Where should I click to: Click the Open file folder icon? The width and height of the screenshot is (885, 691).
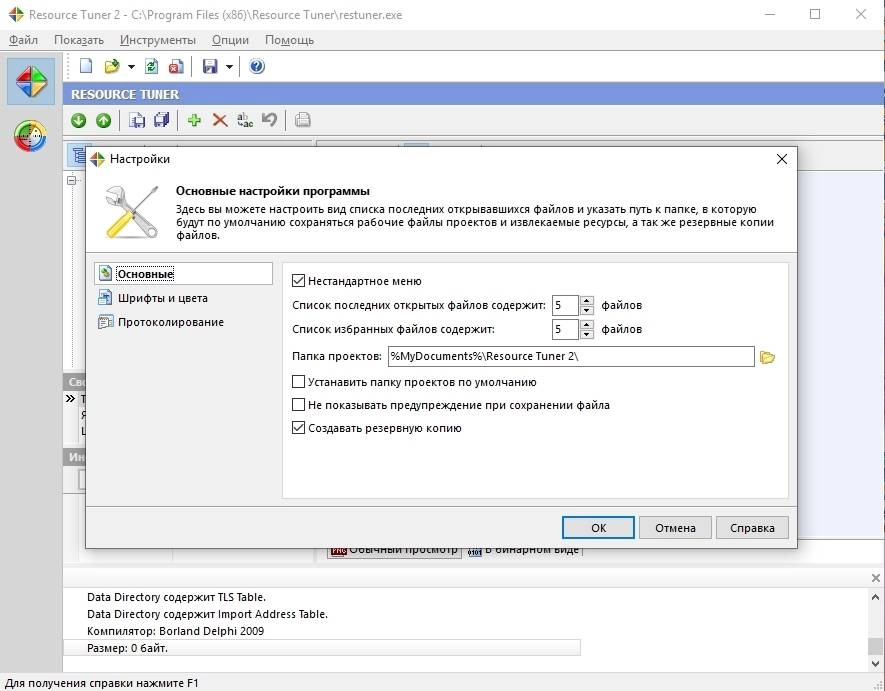point(112,66)
